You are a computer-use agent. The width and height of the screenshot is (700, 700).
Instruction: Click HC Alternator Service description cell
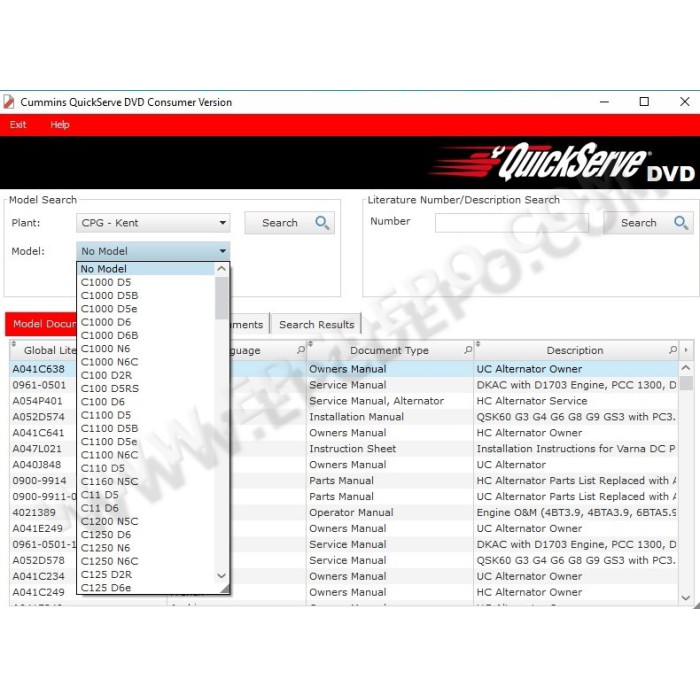pos(576,401)
